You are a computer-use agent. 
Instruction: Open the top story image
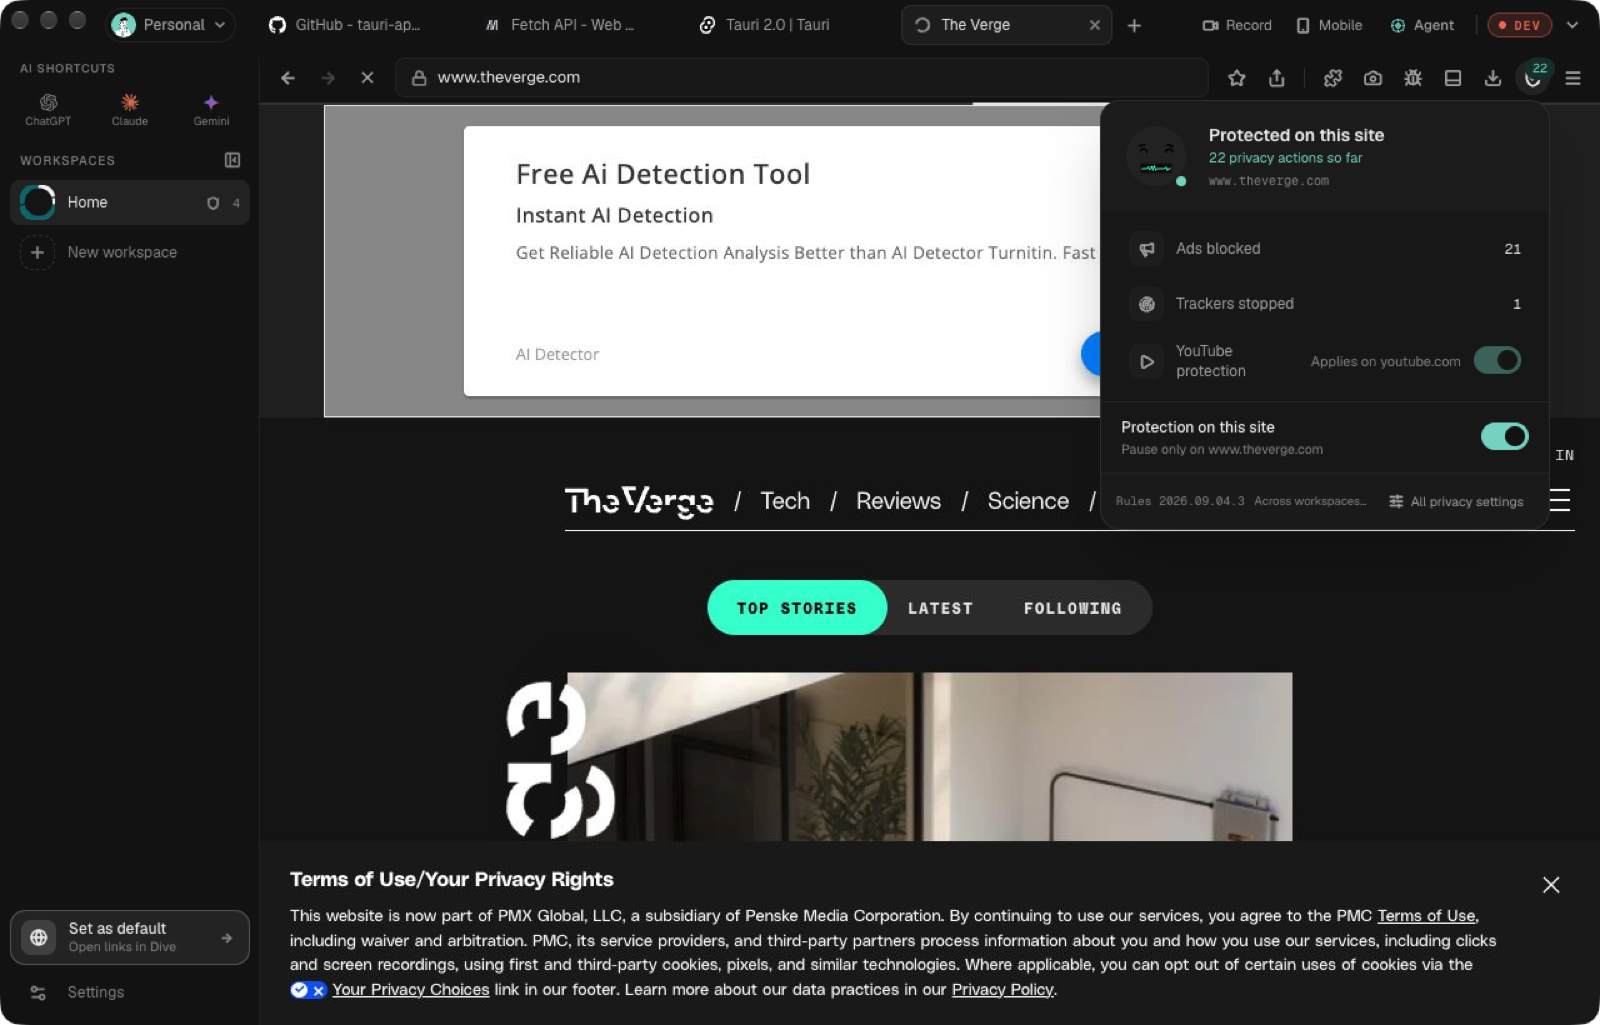pos(930,757)
